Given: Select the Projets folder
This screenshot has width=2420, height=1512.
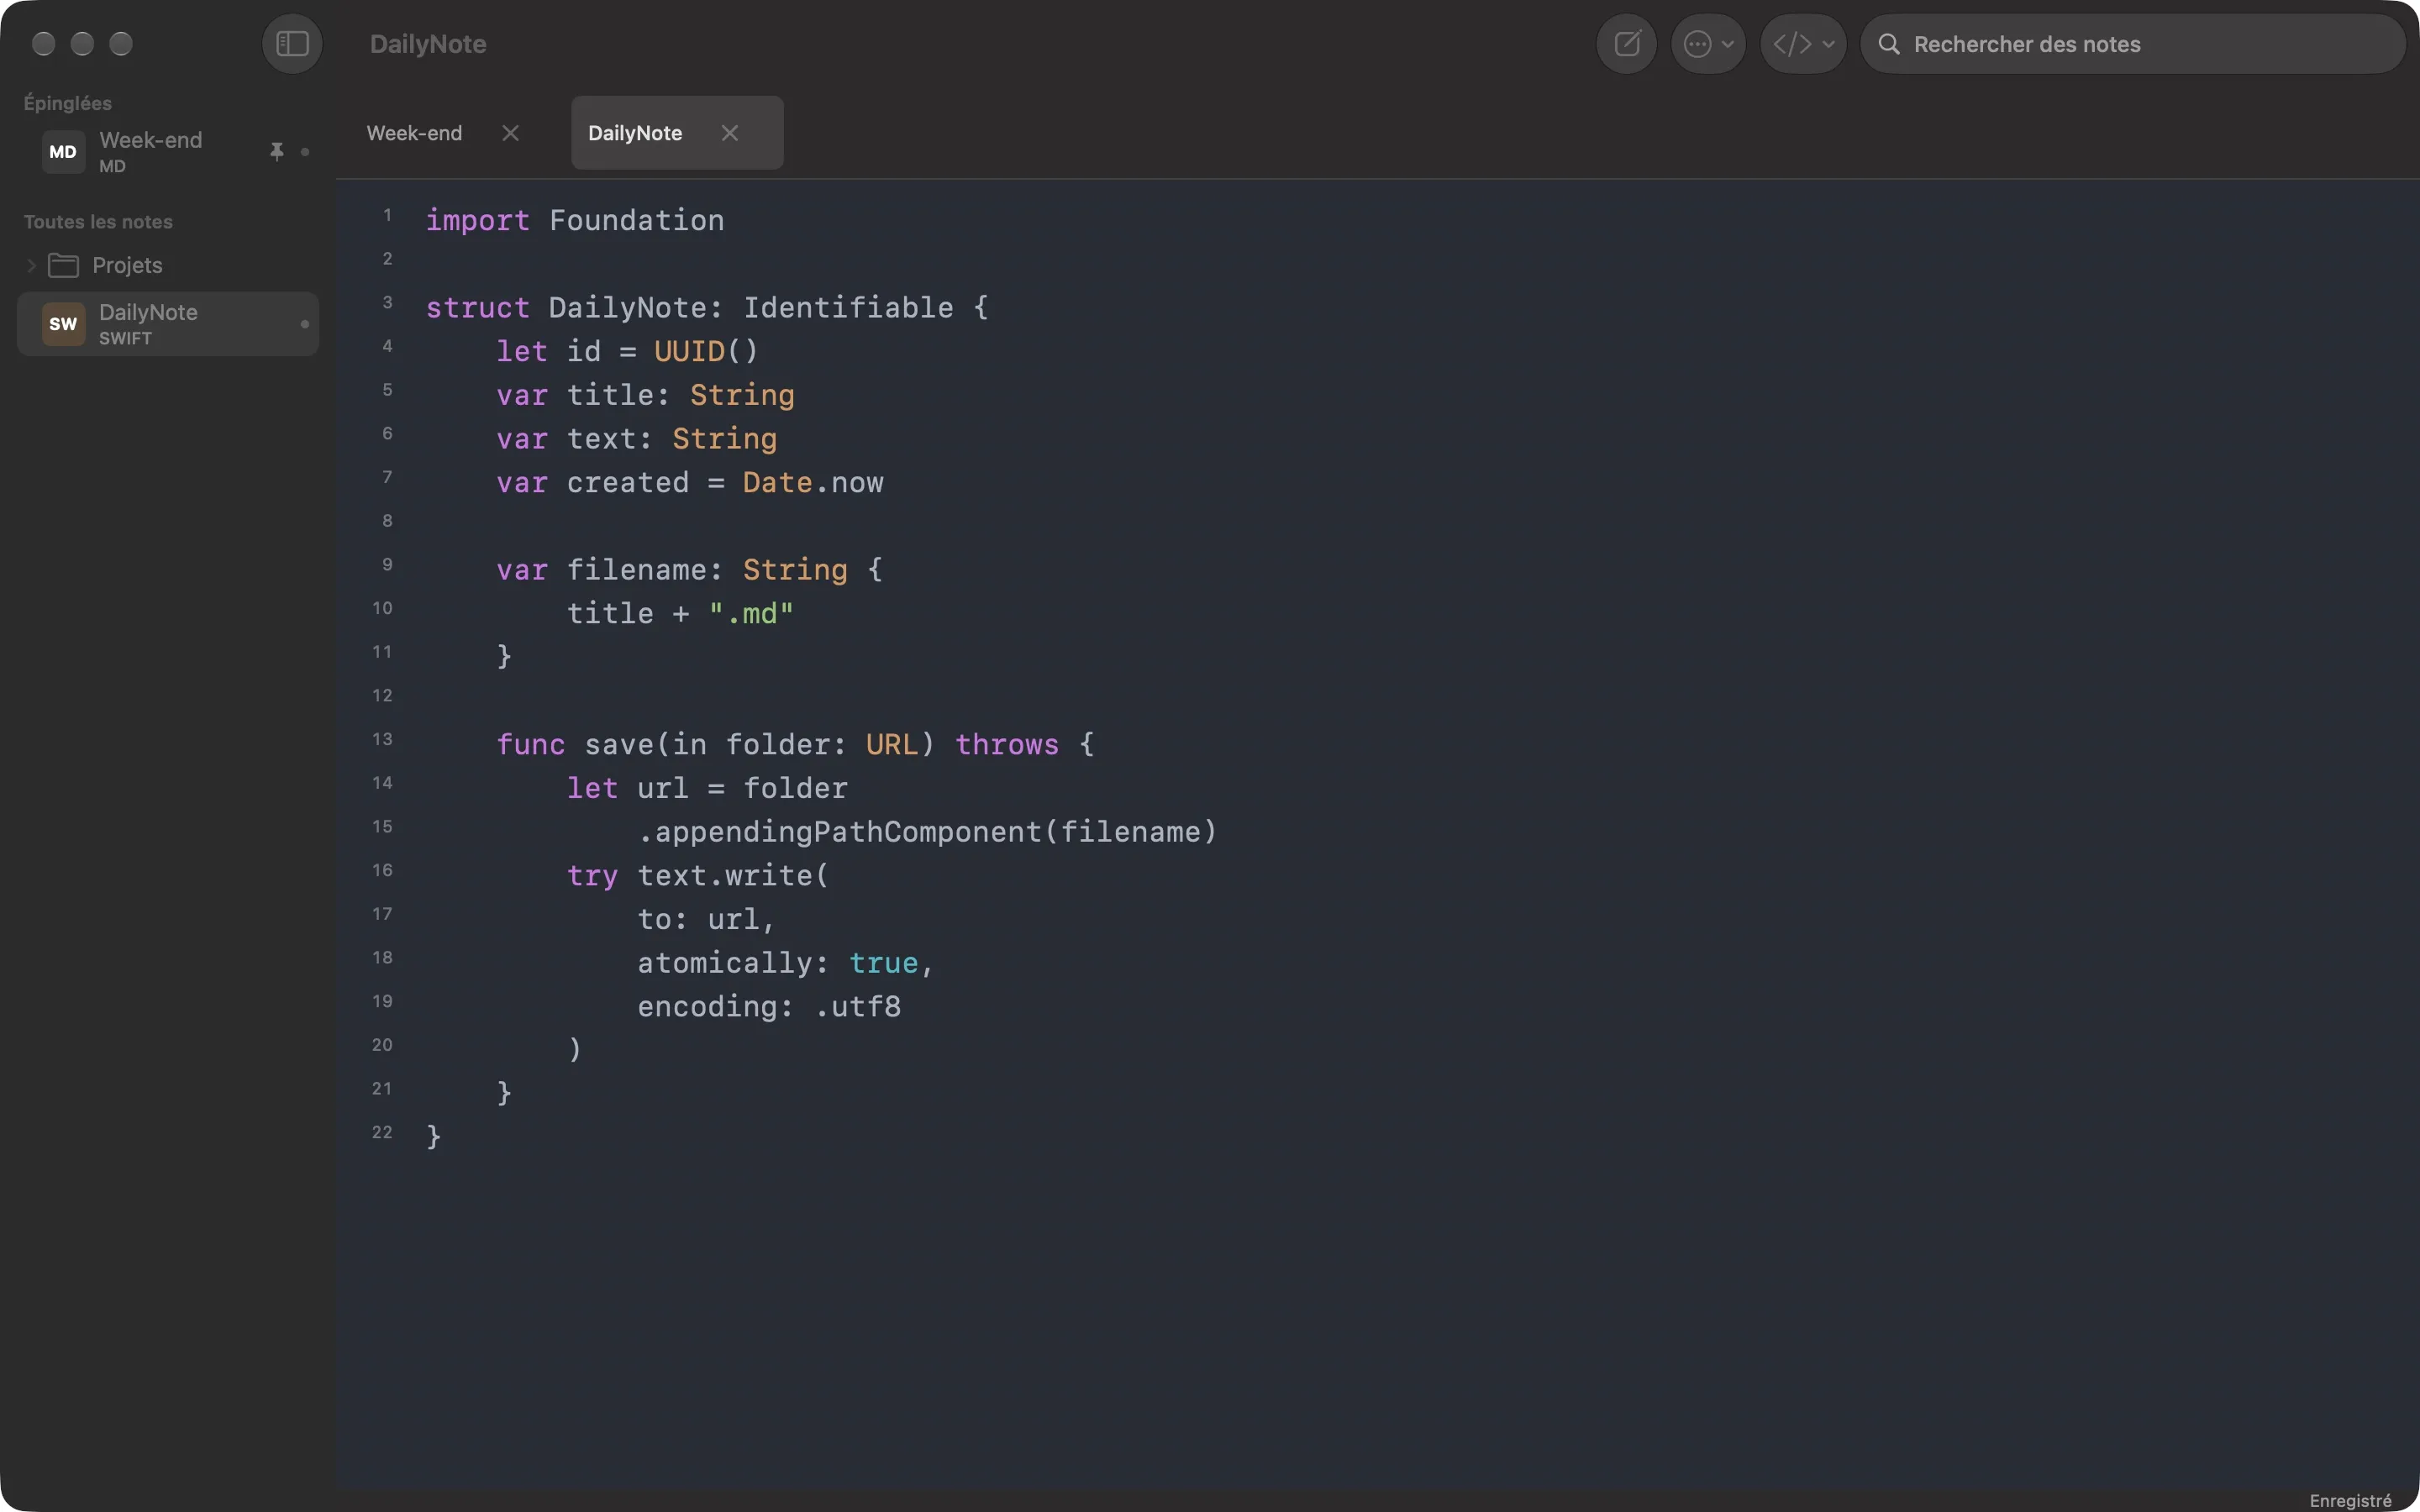Looking at the screenshot, I should 168,265.
